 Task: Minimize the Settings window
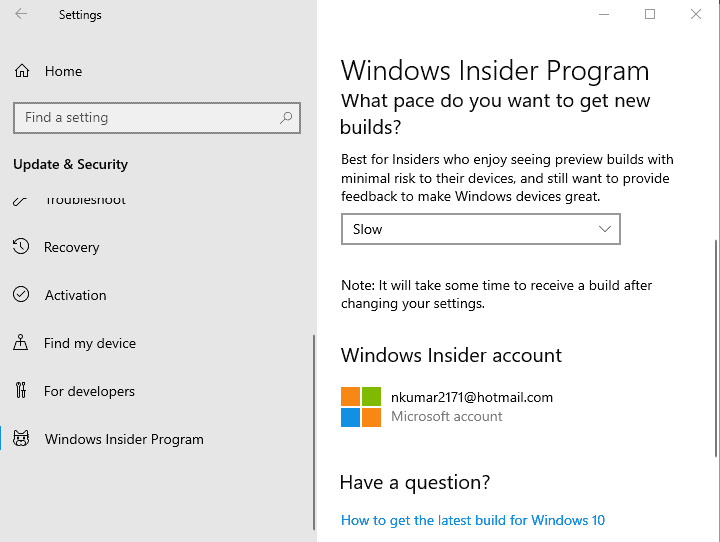coord(604,14)
